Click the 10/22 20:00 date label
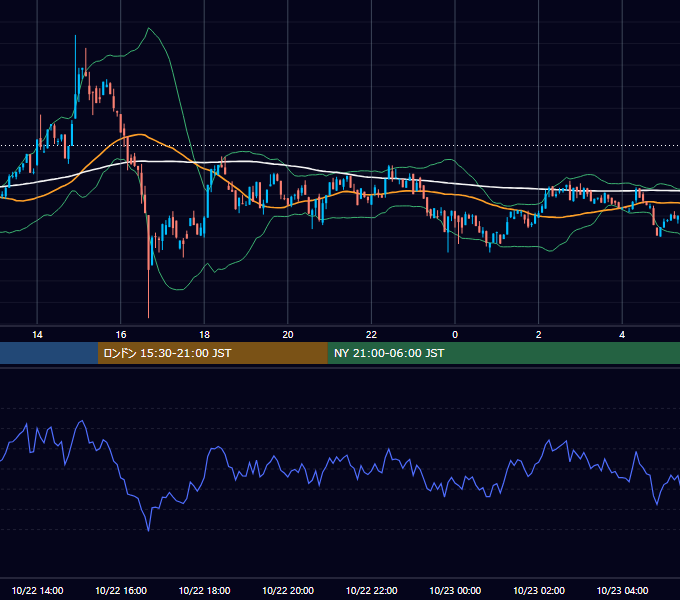Image resolution: width=680 pixels, height=600 pixels. point(288,590)
